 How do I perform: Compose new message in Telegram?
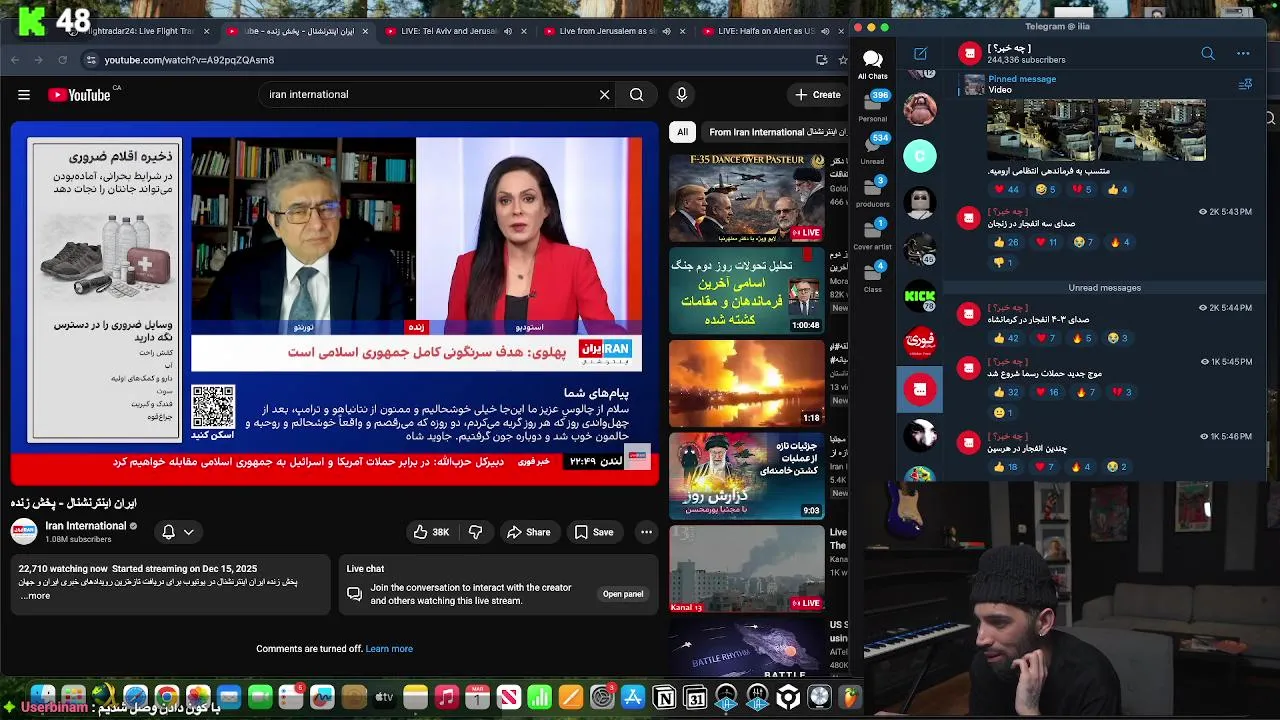(x=920, y=54)
